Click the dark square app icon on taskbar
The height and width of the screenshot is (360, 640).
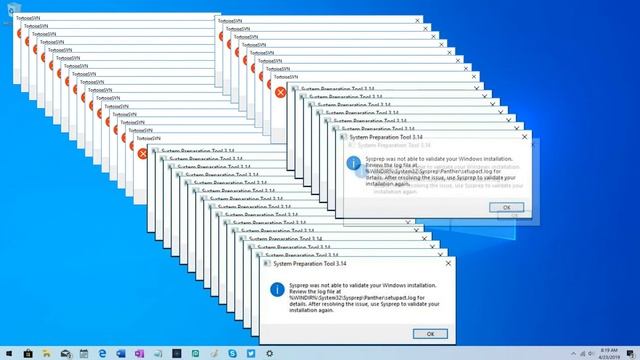[176, 353]
